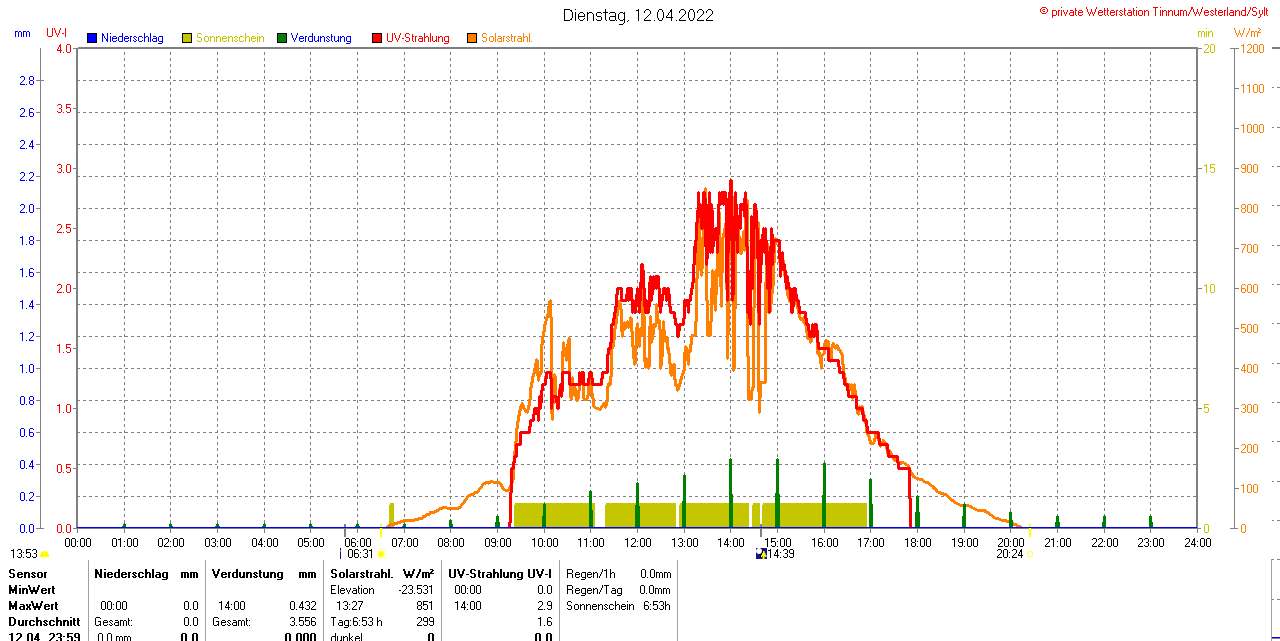Click the sunset icon beside 20:24
The image size is (1280, 641).
click(1030, 554)
